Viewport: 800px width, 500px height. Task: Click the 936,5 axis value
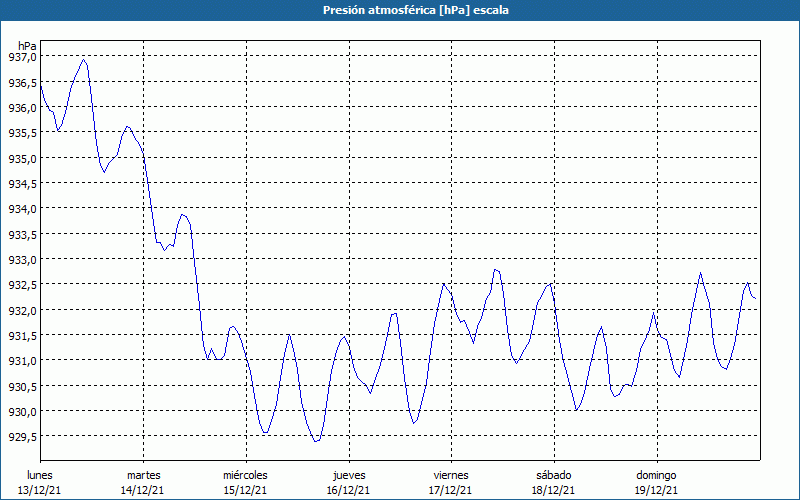click(x=22, y=83)
